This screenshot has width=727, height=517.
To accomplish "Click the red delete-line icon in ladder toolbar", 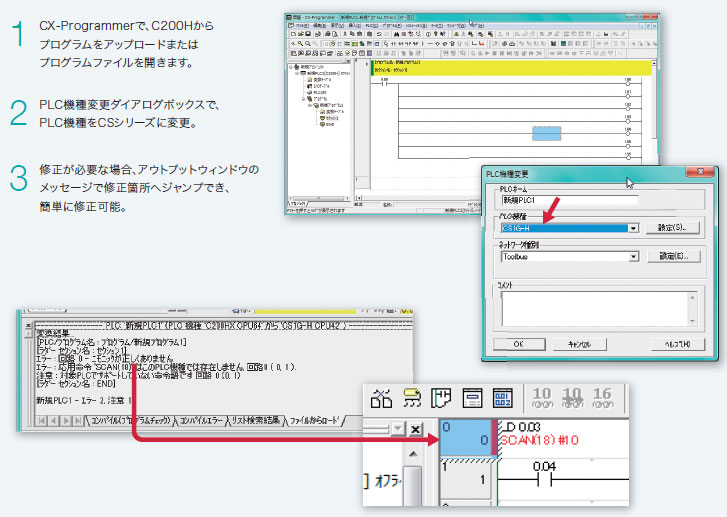I will 482,44.
